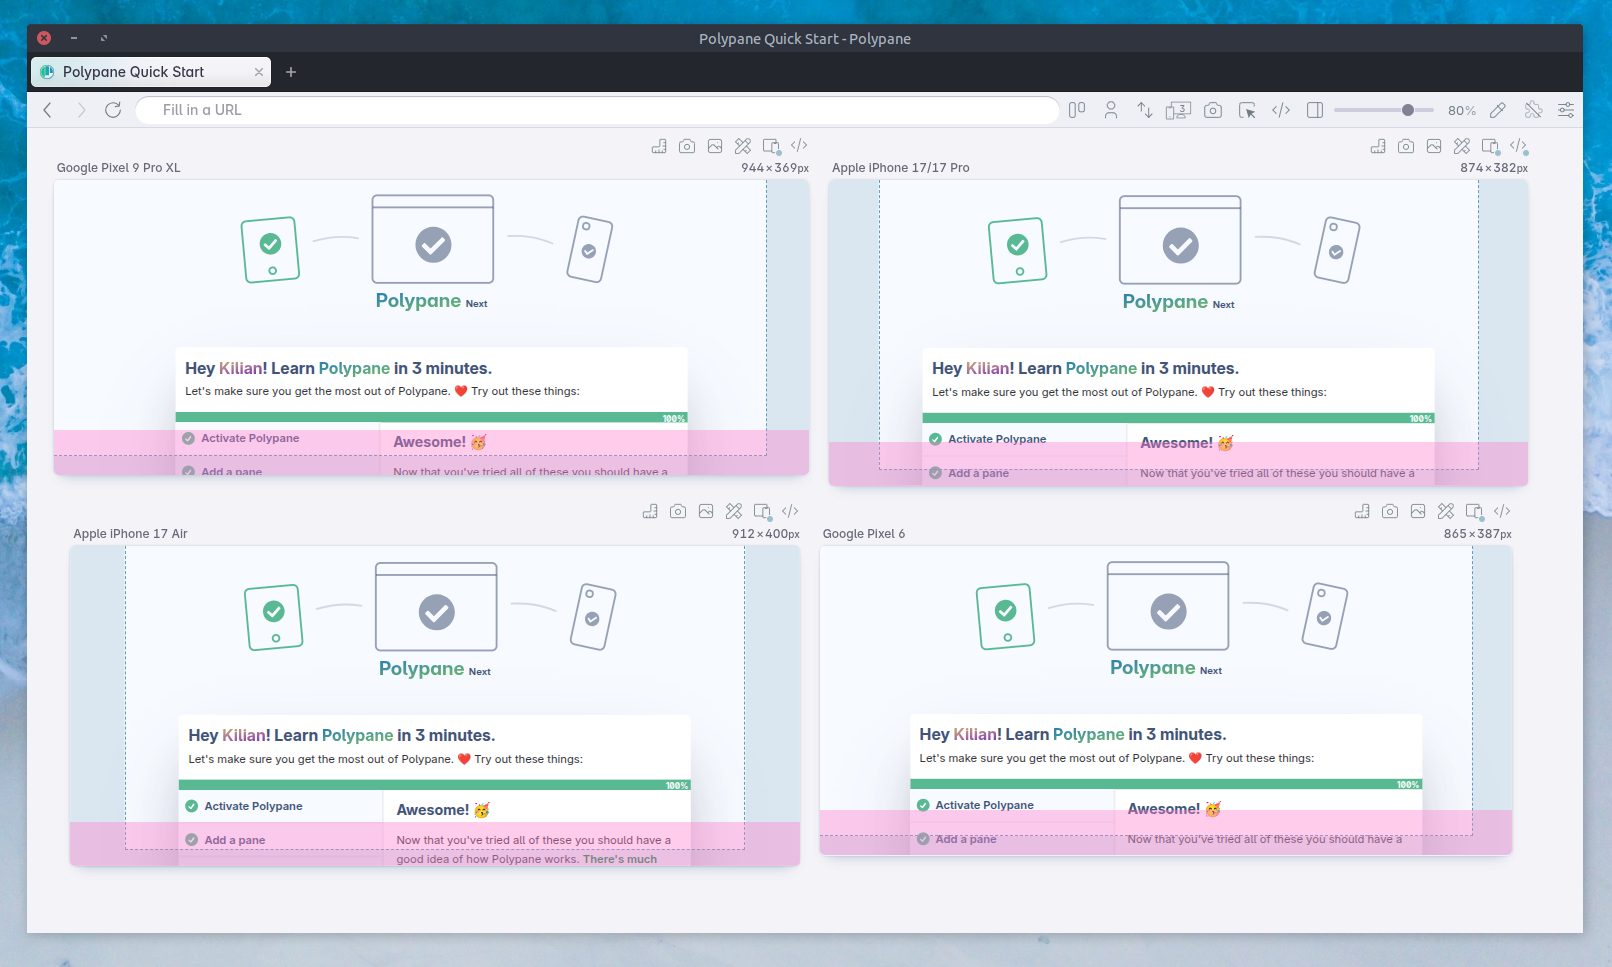Activate the element inspect cursor tool
This screenshot has height=967, width=1612.
click(x=1247, y=110)
